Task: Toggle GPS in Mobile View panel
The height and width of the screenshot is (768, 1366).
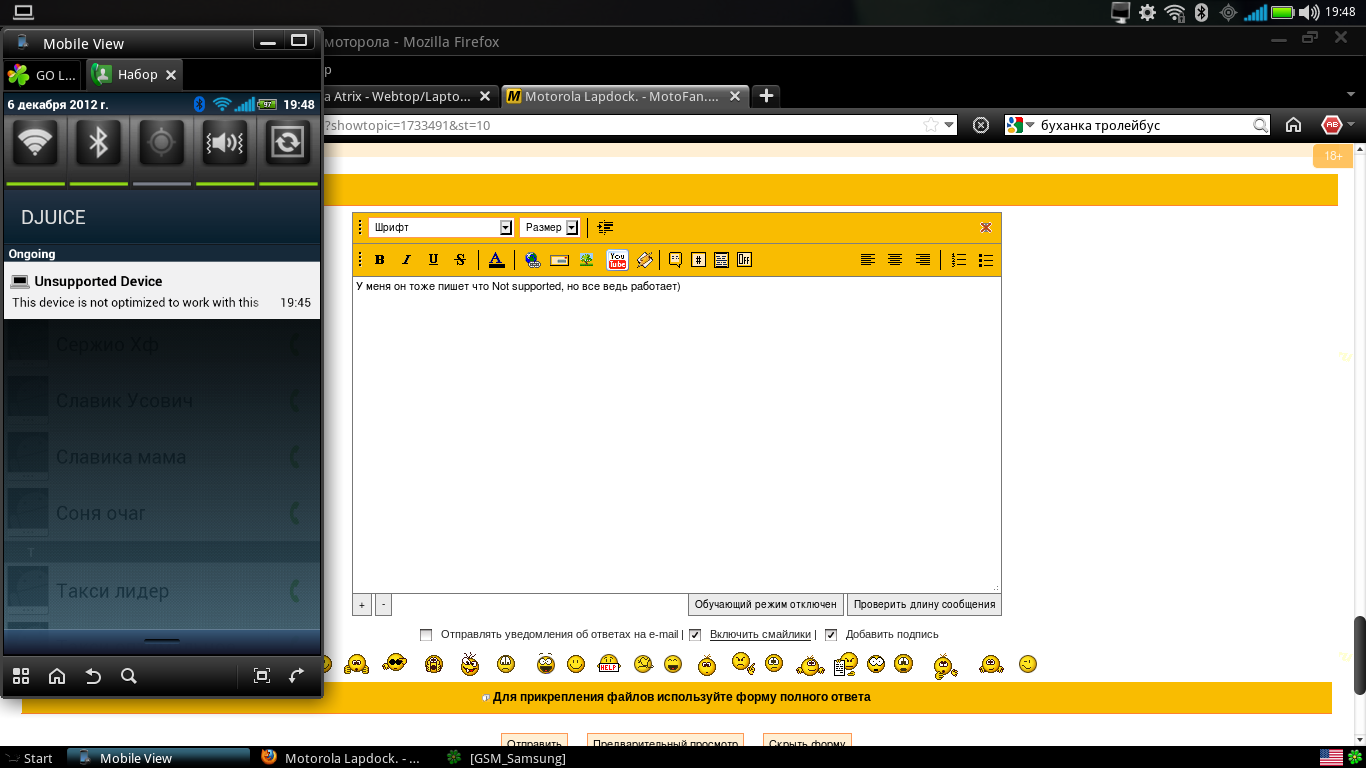Action: [x=161, y=144]
